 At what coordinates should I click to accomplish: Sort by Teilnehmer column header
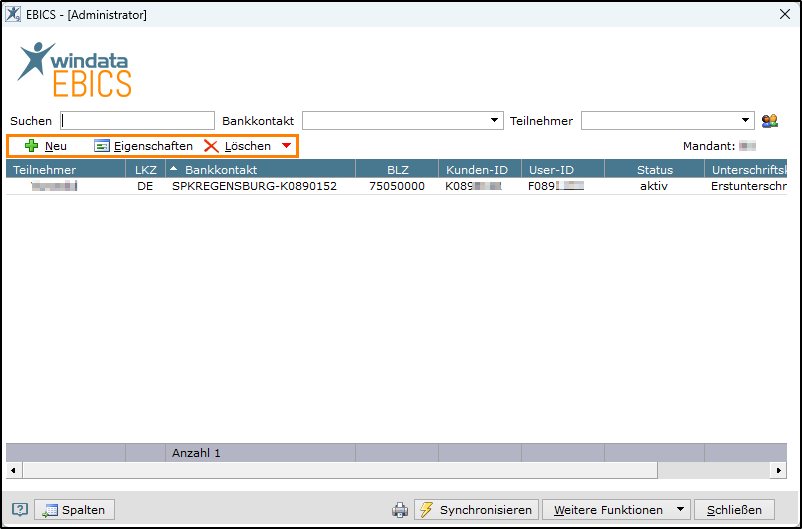click(x=65, y=169)
